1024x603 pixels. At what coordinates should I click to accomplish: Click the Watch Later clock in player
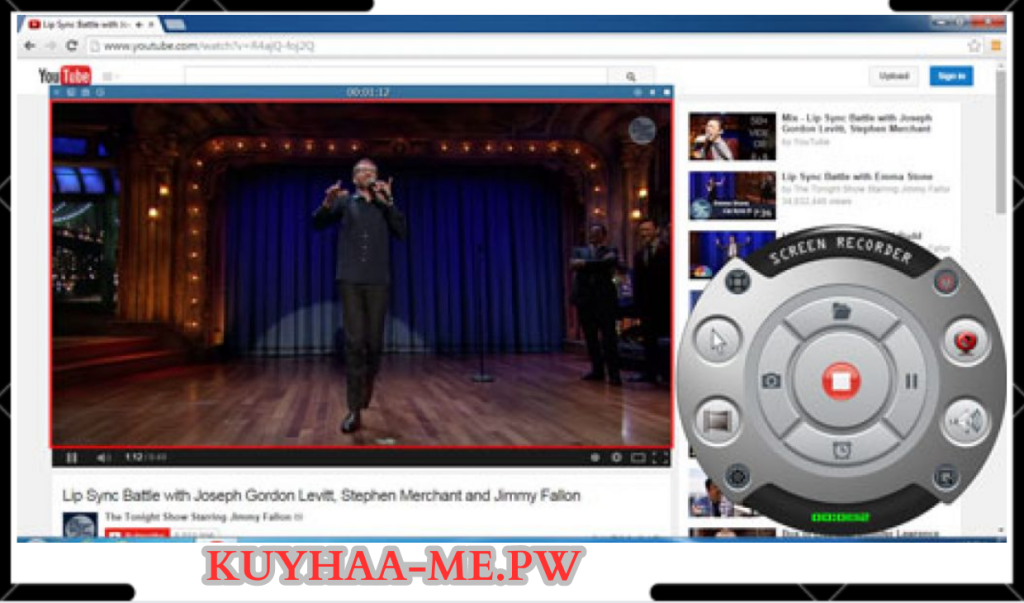tap(594, 457)
